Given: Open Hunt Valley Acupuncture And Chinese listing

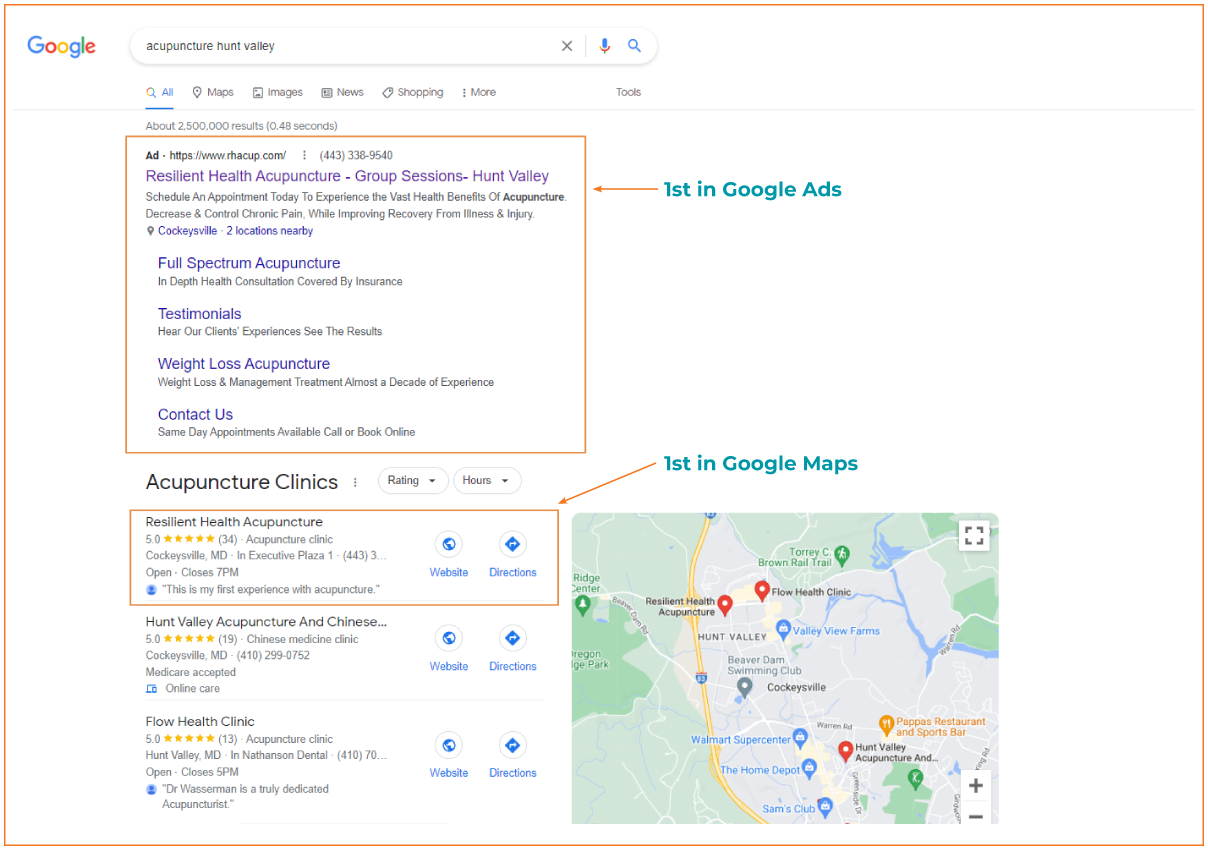Looking at the screenshot, I should click(266, 622).
